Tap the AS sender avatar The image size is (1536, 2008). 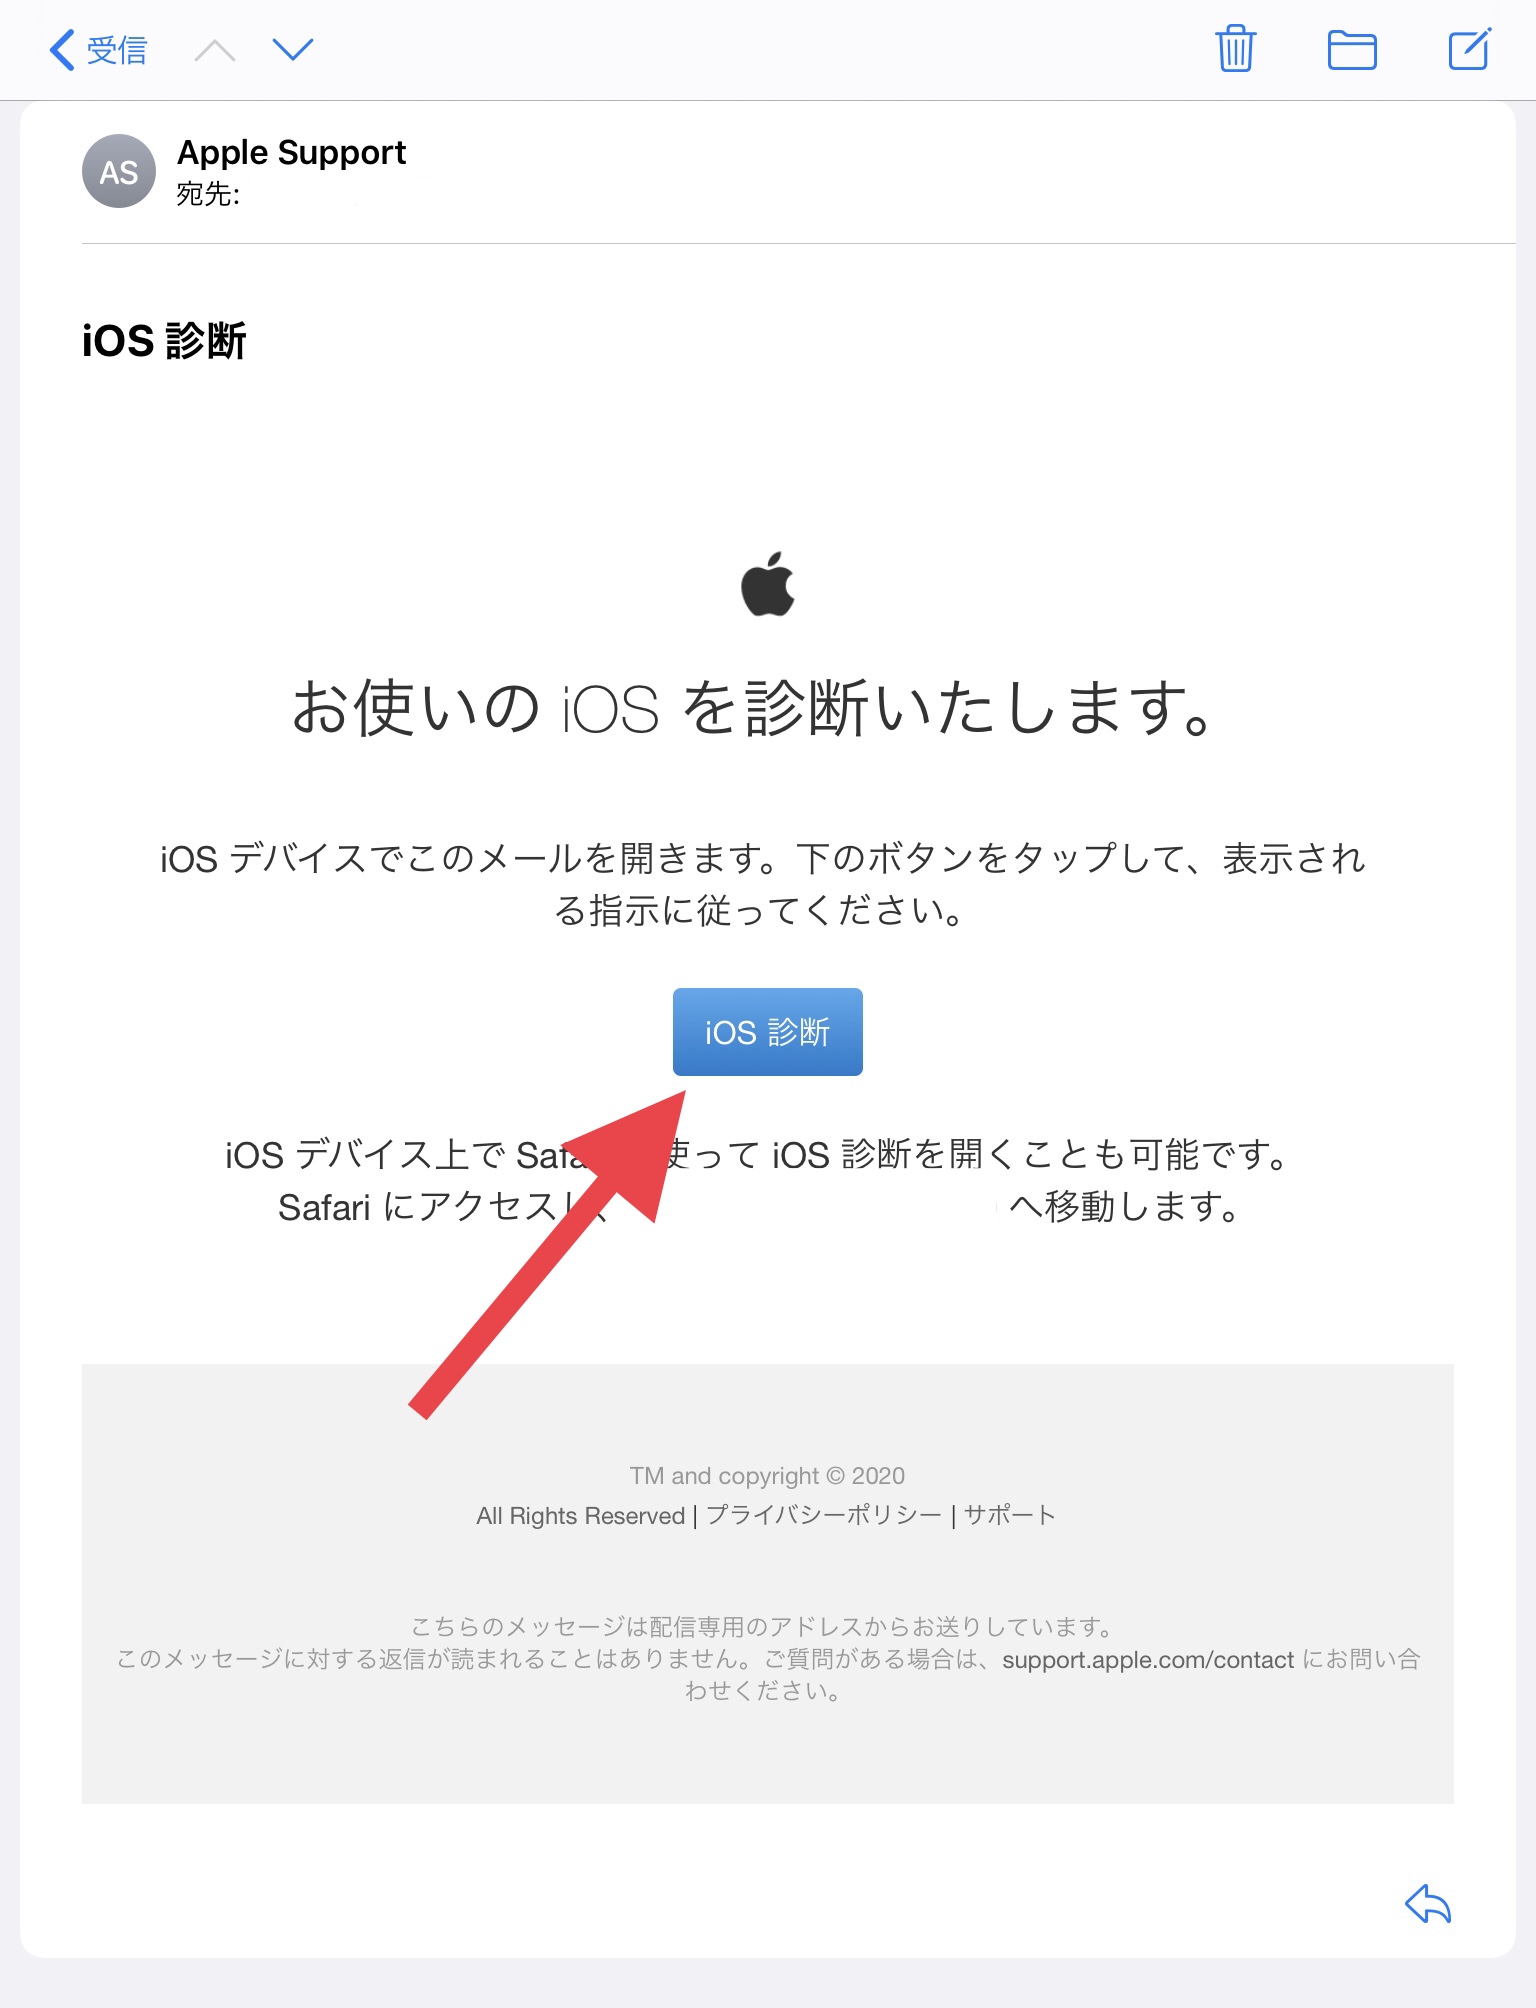point(119,172)
